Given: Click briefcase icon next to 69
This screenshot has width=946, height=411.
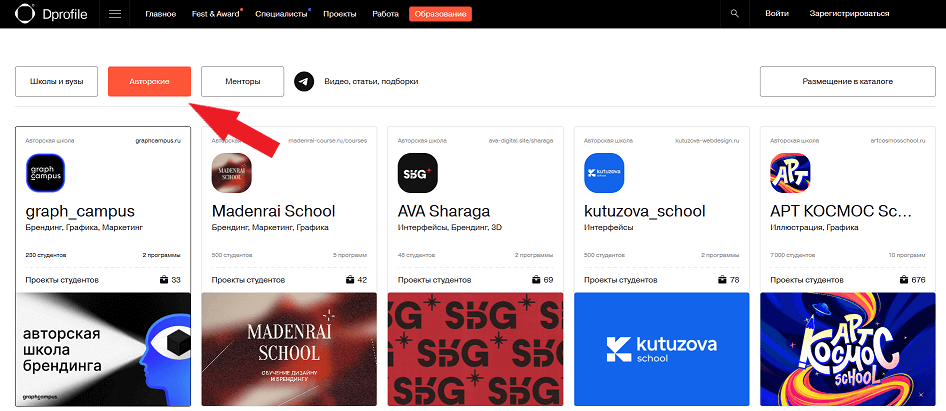Looking at the screenshot, I should [536, 279].
